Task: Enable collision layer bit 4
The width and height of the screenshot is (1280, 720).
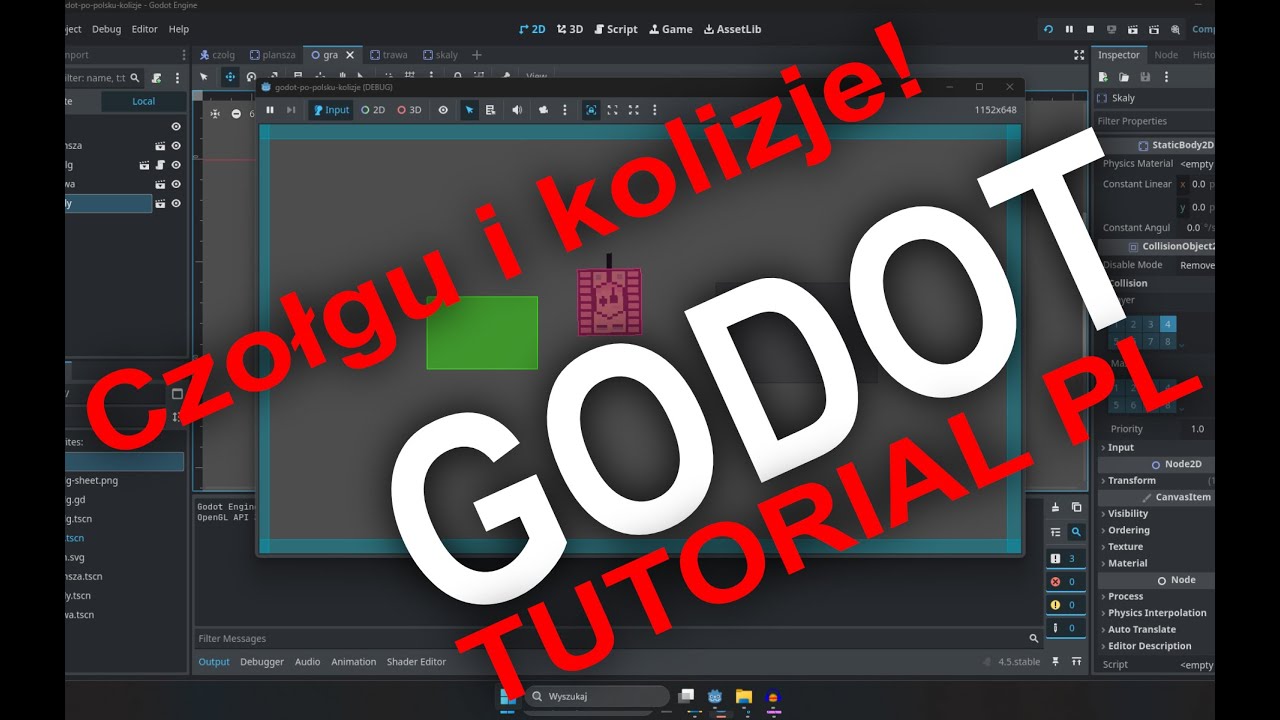Action: pyautogui.click(x=1169, y=324)
